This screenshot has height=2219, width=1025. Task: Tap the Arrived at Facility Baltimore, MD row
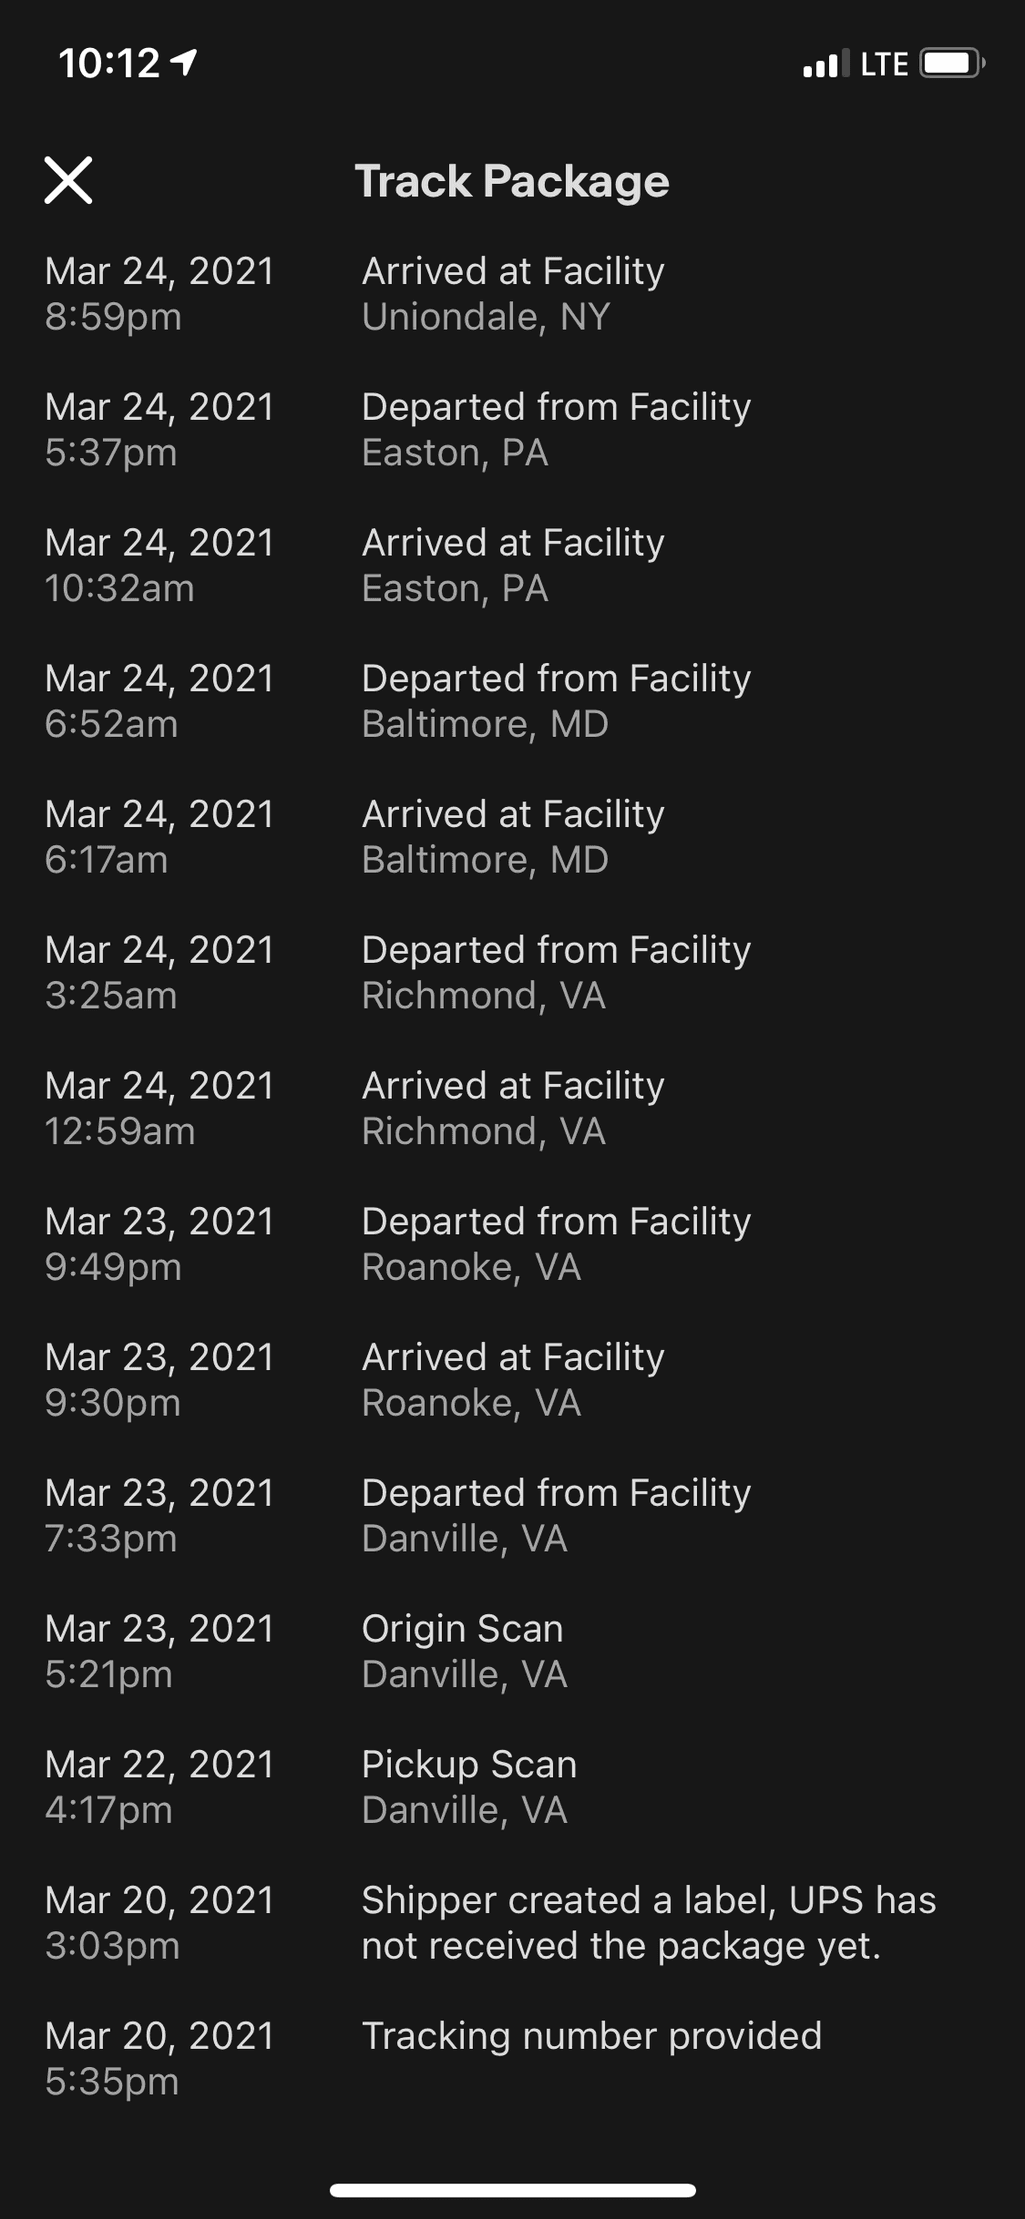click(x=512, y=837)
